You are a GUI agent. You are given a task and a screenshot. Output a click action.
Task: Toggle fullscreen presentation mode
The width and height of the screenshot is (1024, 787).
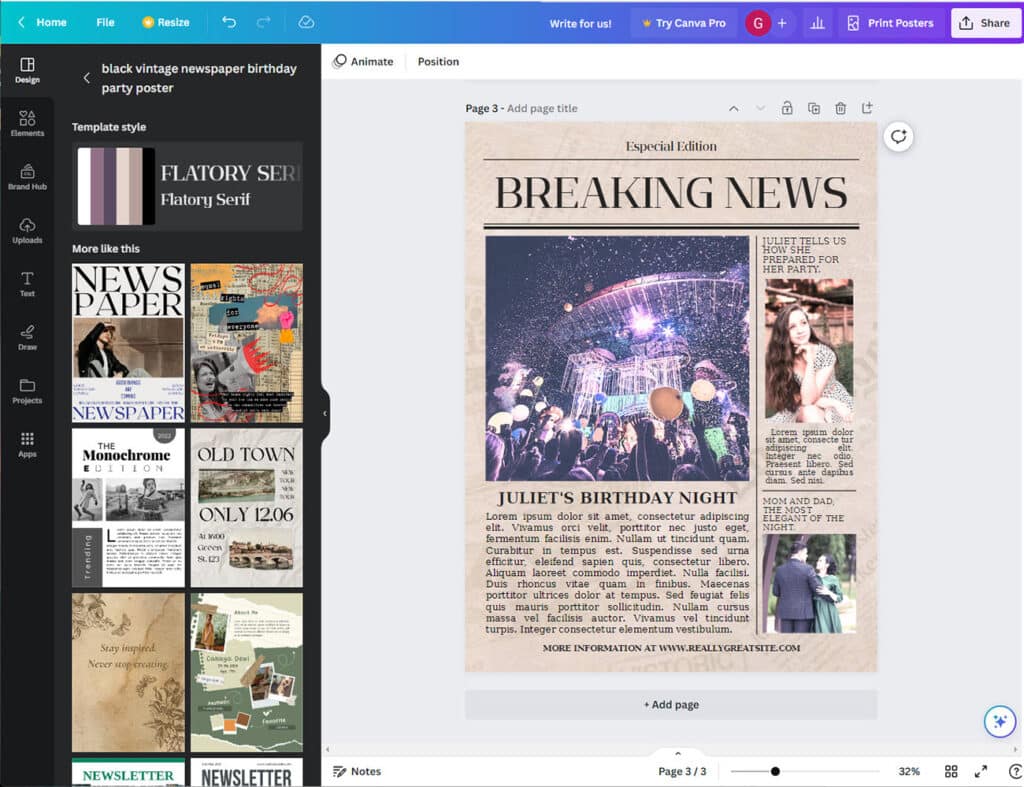tap(980, 771)
